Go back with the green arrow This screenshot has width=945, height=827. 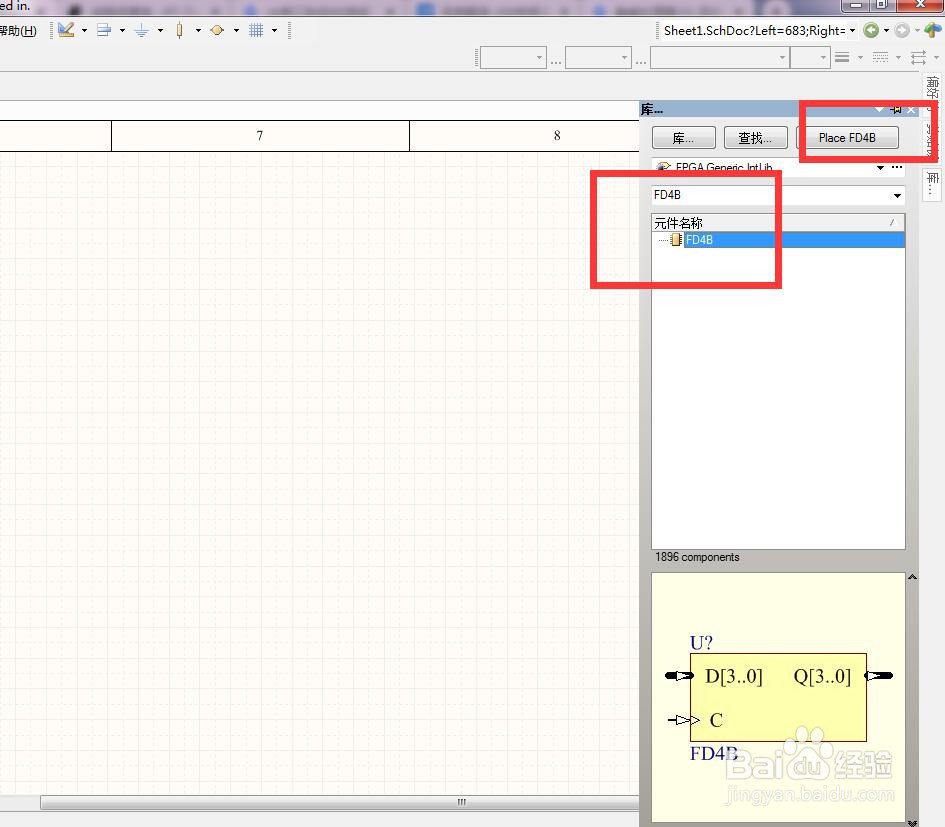(x=871, y=30)
